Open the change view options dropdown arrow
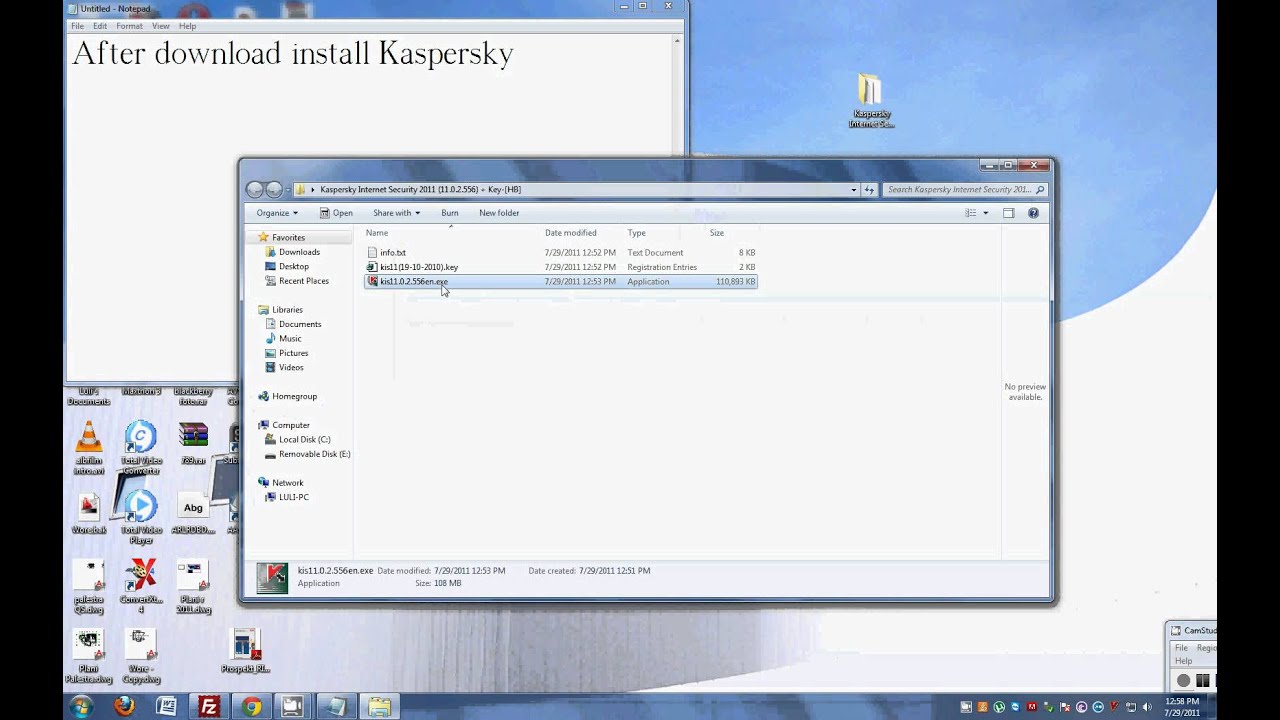Viewport: 1280px width, 720px height. [x=985, y=213]
